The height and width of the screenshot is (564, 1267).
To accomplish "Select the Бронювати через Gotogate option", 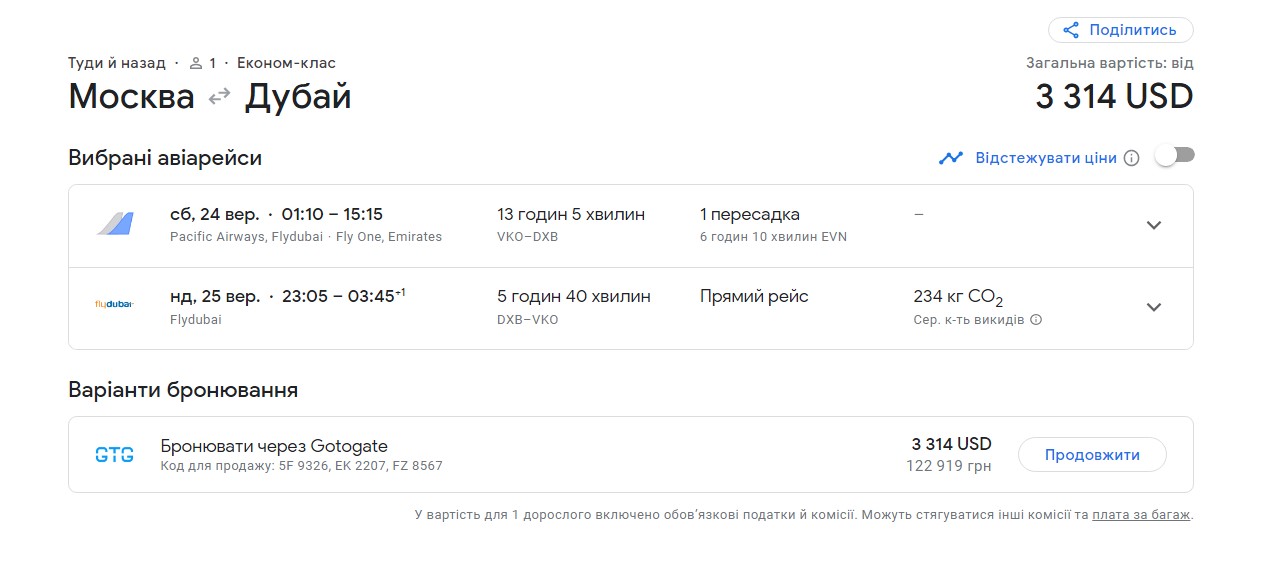I will [x=274, y=446].
